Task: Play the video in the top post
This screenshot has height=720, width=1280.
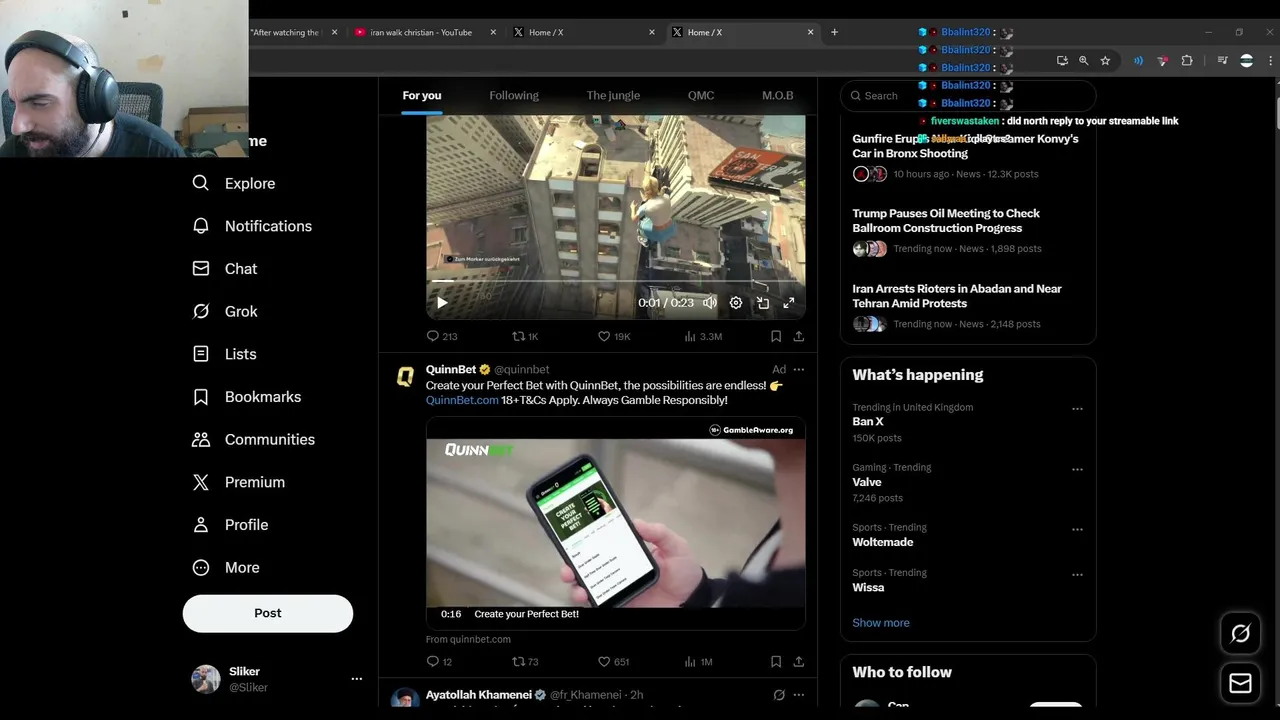Action: 442,303
